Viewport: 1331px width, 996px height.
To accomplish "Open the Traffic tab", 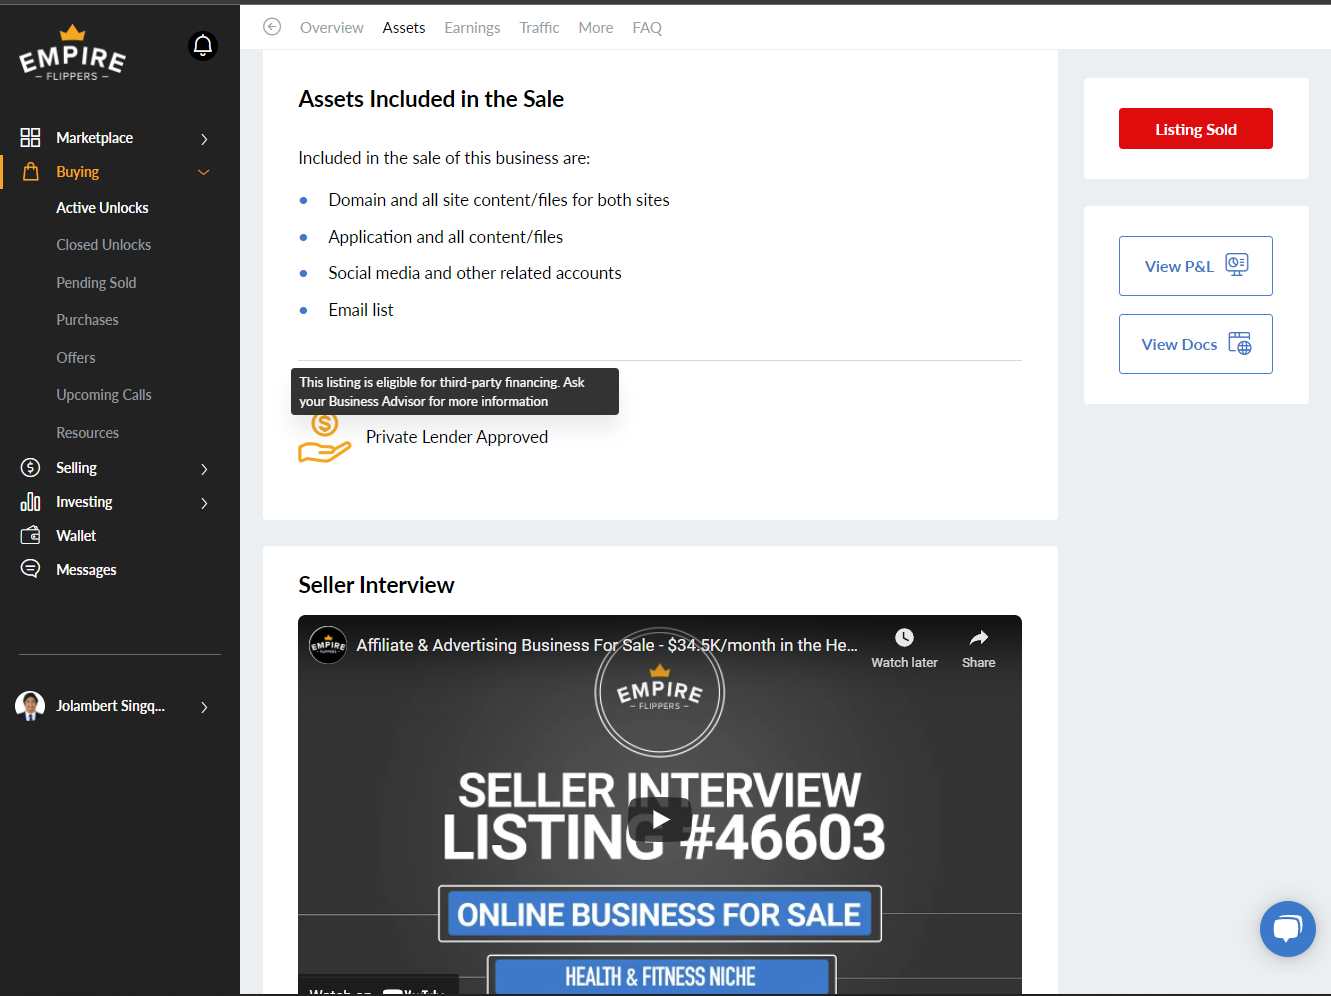I will click(539, 28).
